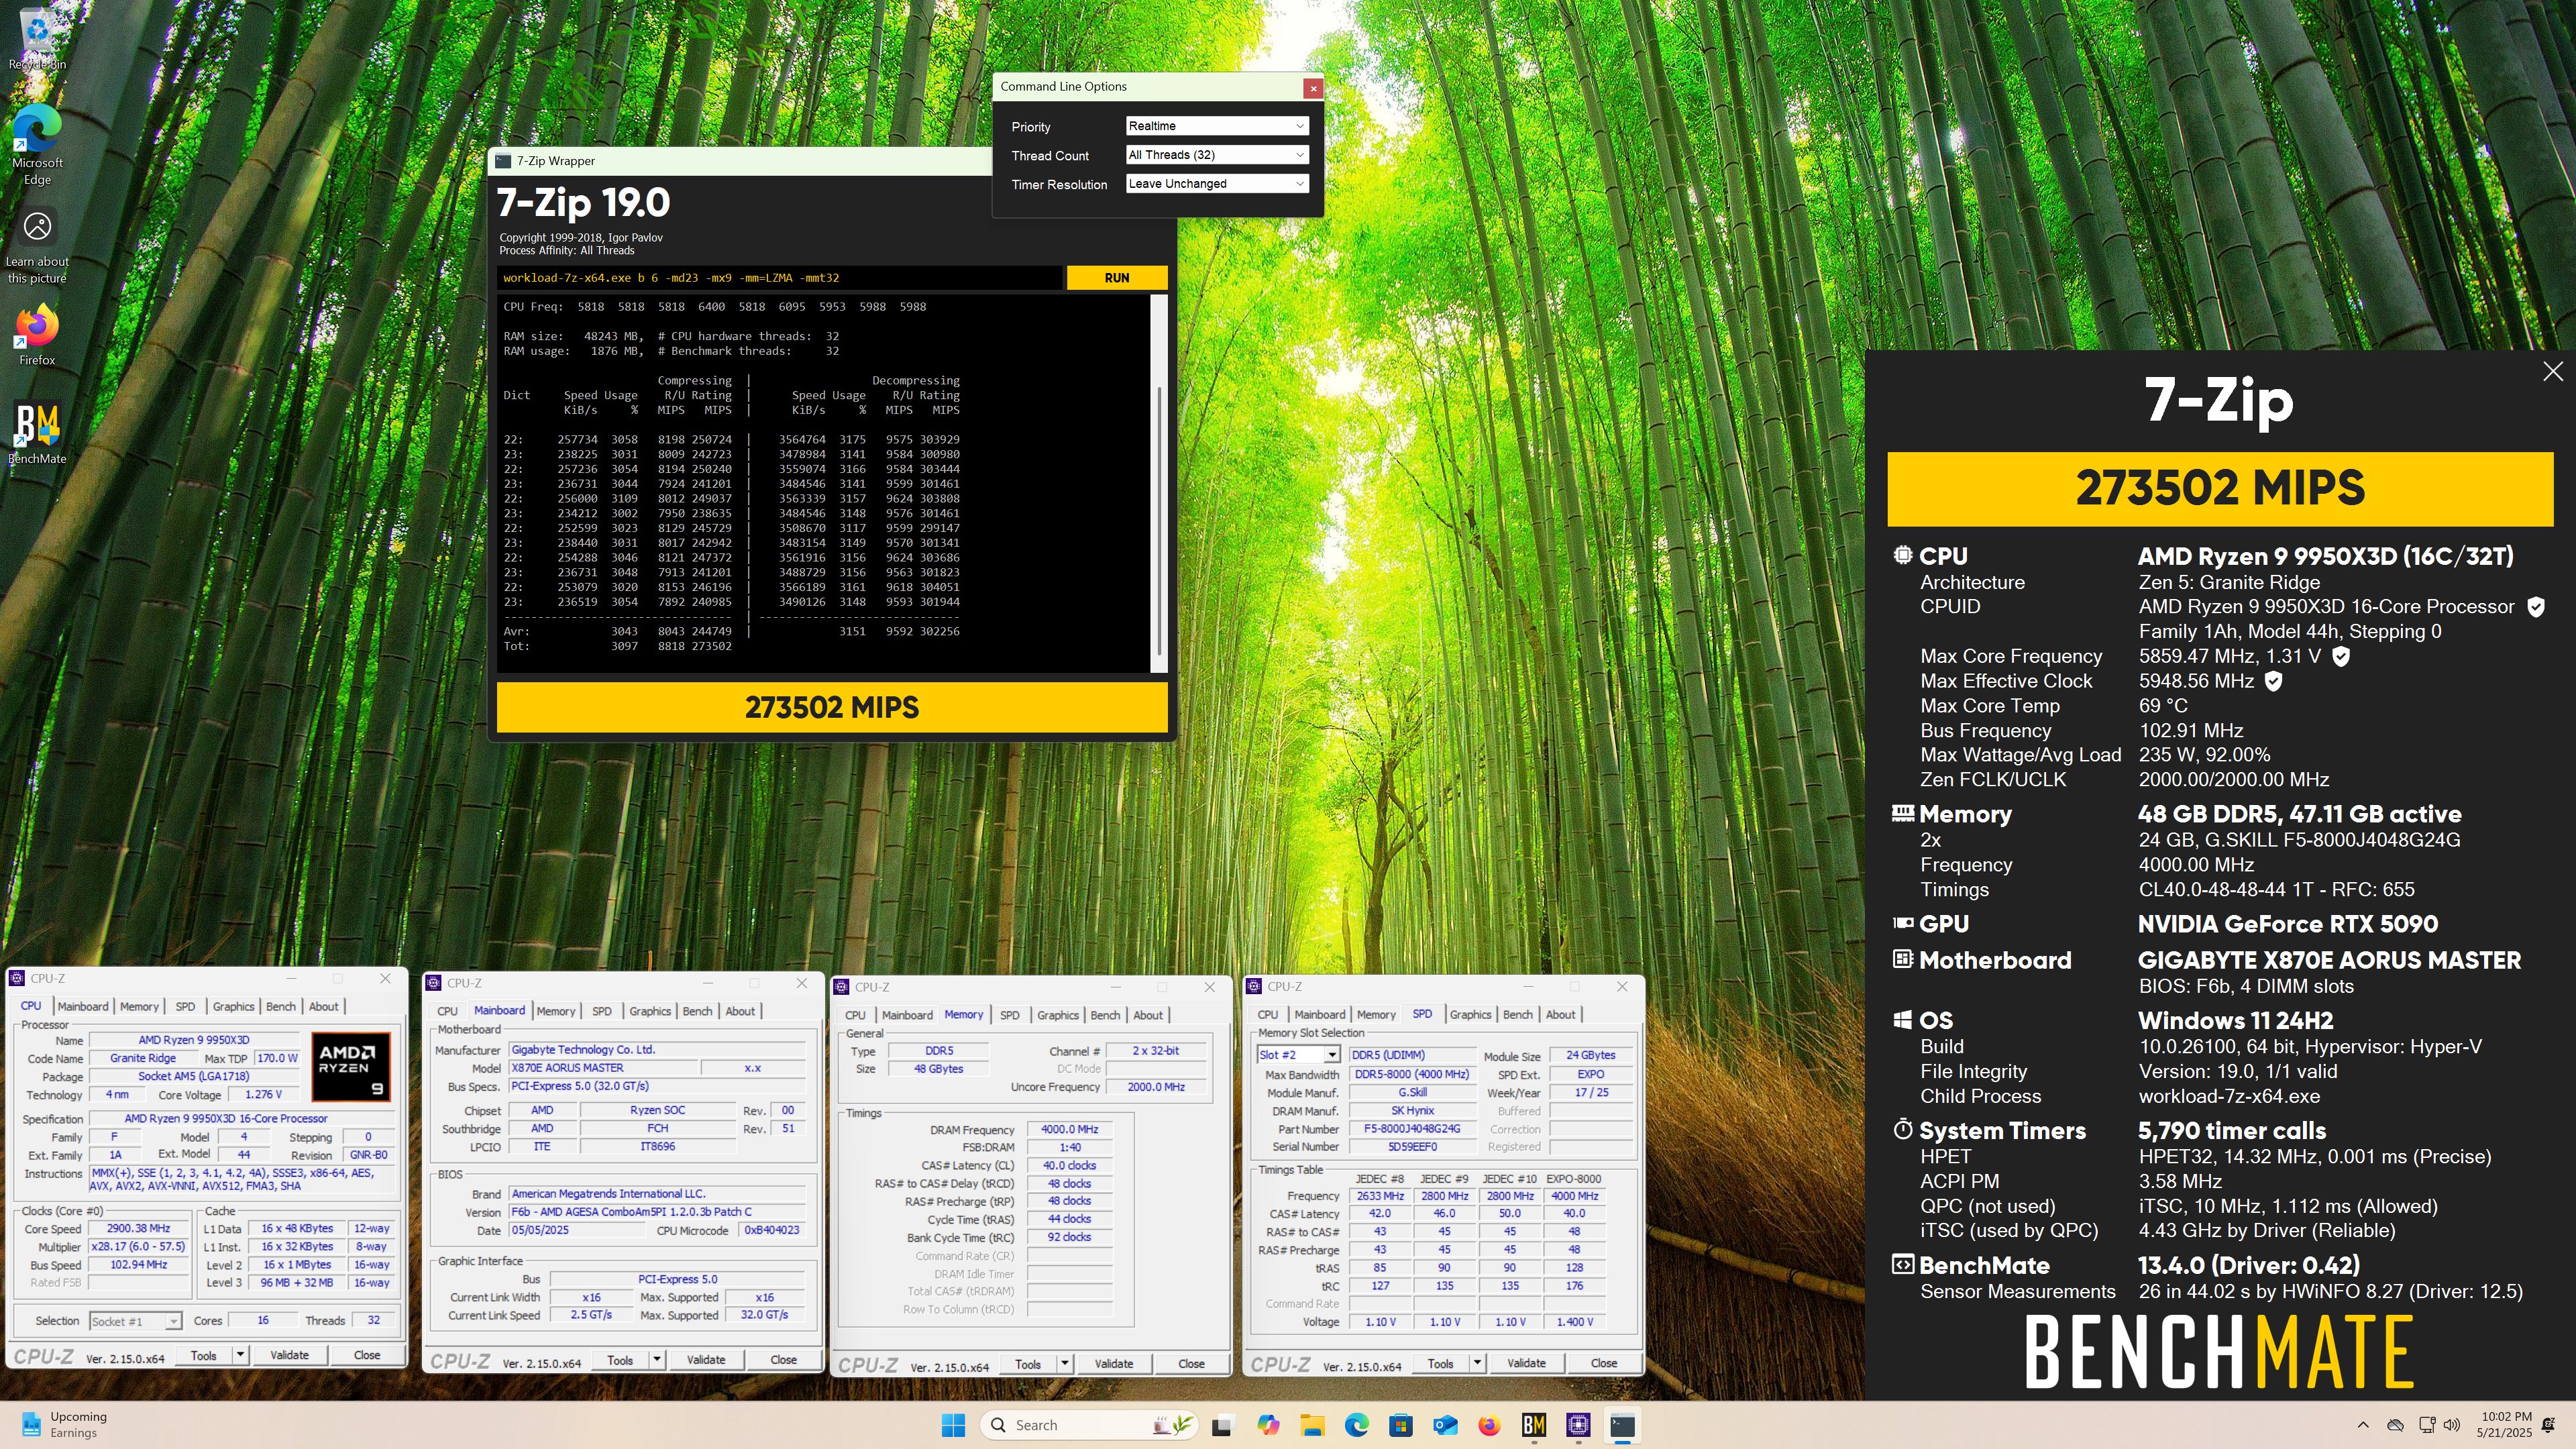This screenshot has height=1449, width=2576.
Task: Open Task View in the taskbar
Action: [1221, 1425]
